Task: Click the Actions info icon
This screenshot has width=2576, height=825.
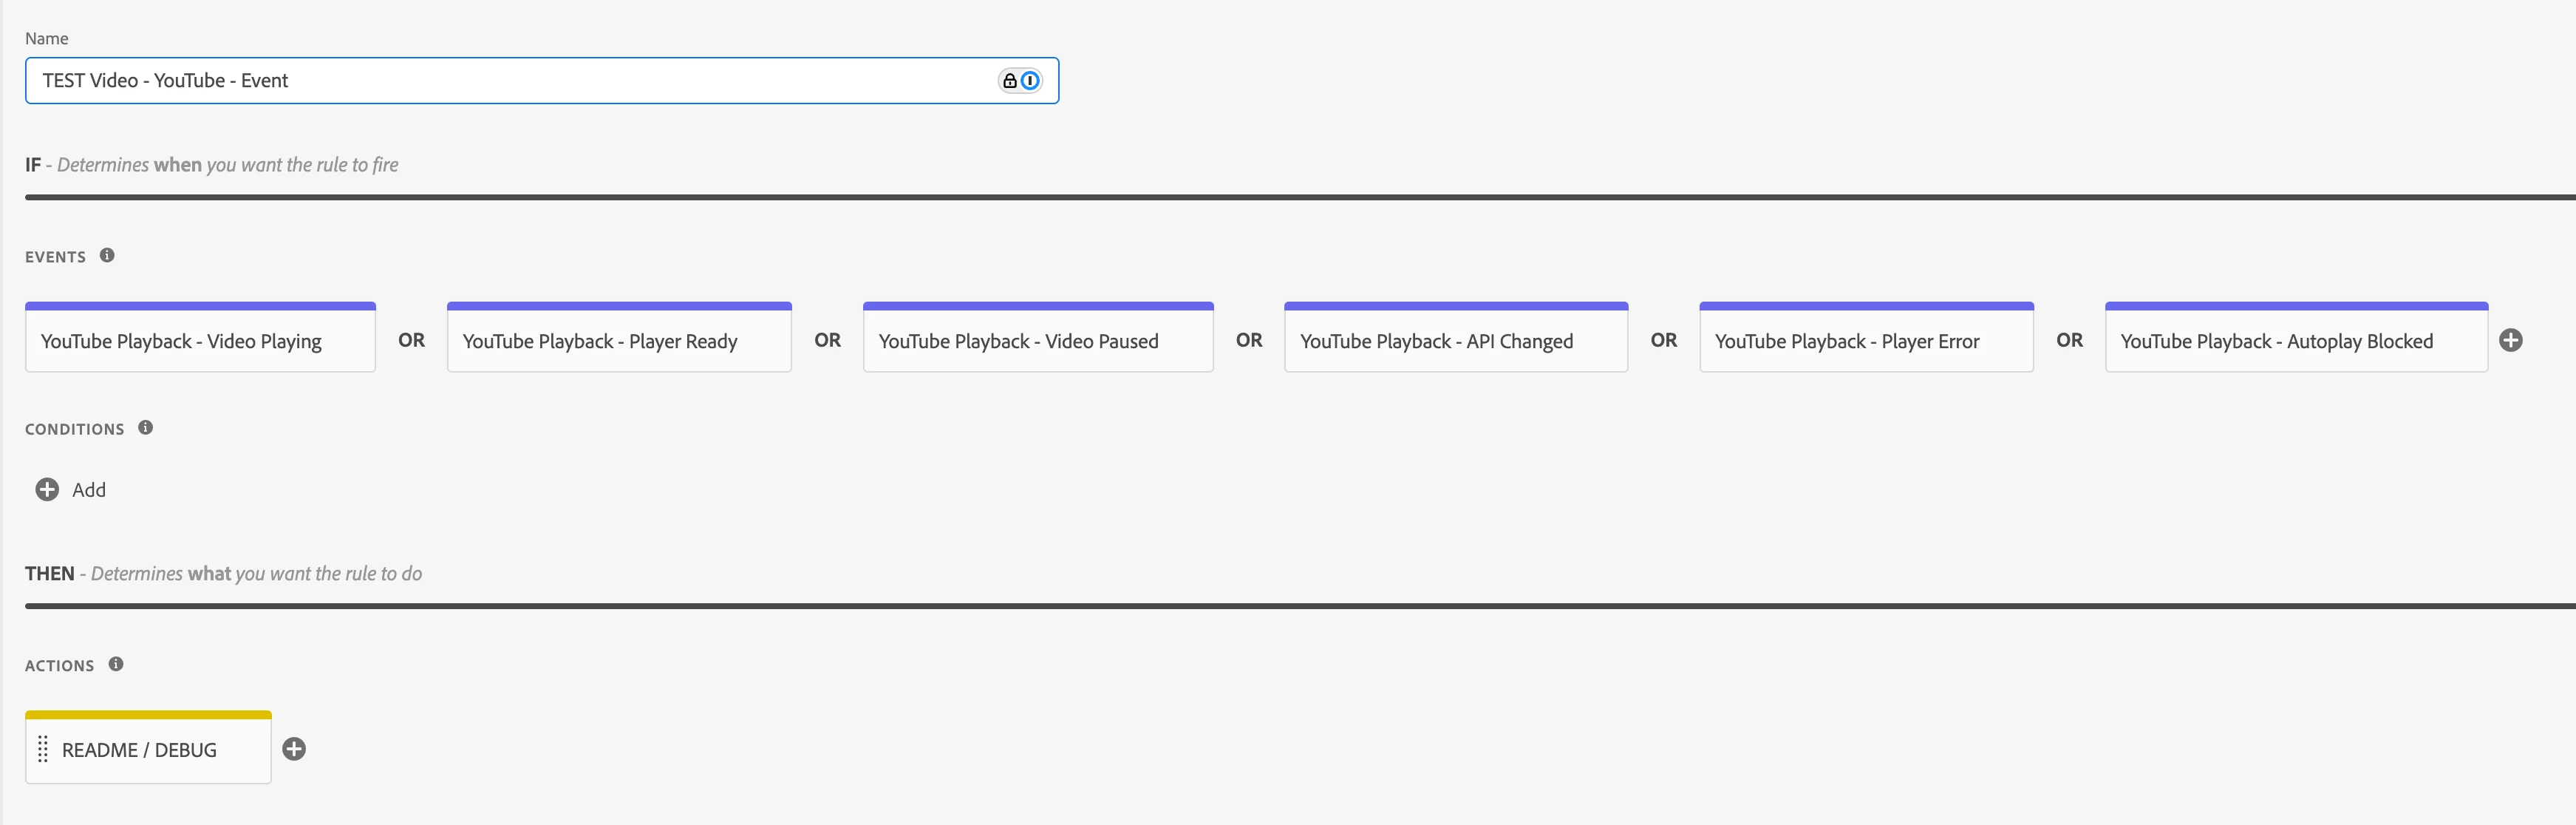Action: (x=116, y=664)
